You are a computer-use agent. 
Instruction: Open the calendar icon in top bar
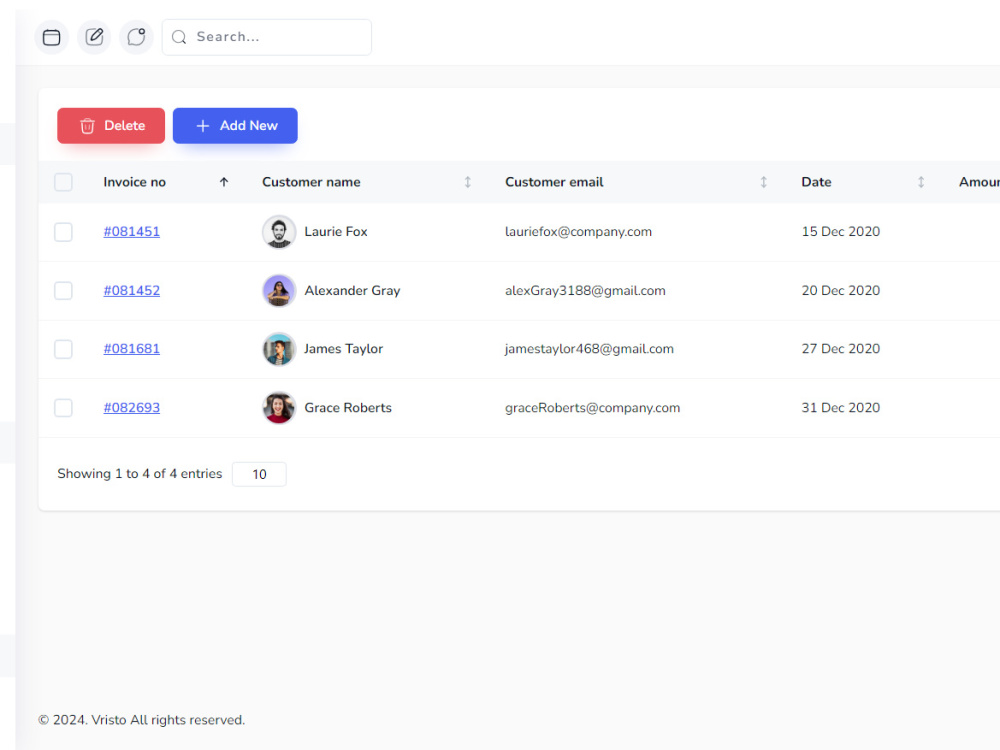[52, 37]
